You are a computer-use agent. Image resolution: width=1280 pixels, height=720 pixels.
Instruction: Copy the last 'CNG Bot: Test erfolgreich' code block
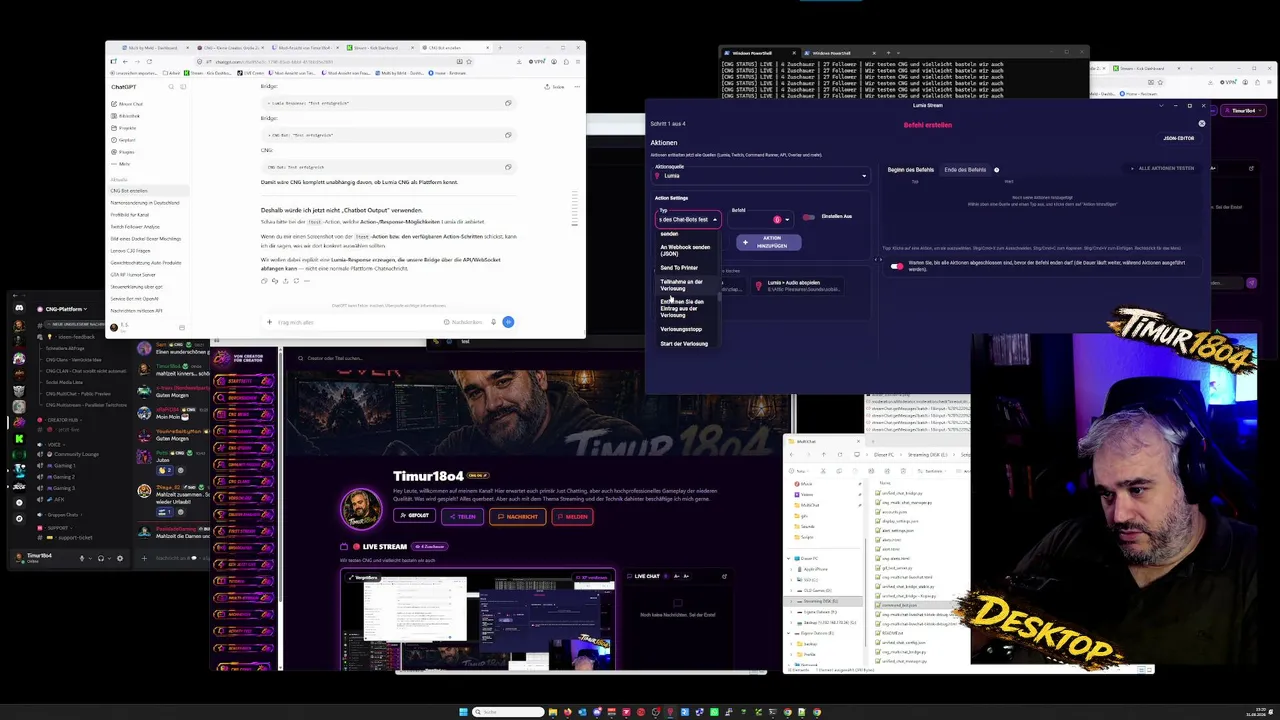508,167
